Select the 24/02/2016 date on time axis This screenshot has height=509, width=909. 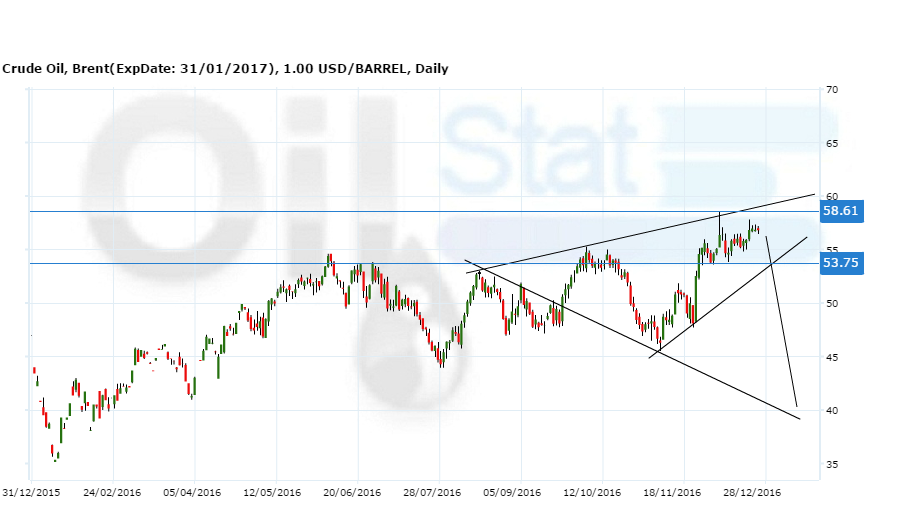(x=112, y=492)
